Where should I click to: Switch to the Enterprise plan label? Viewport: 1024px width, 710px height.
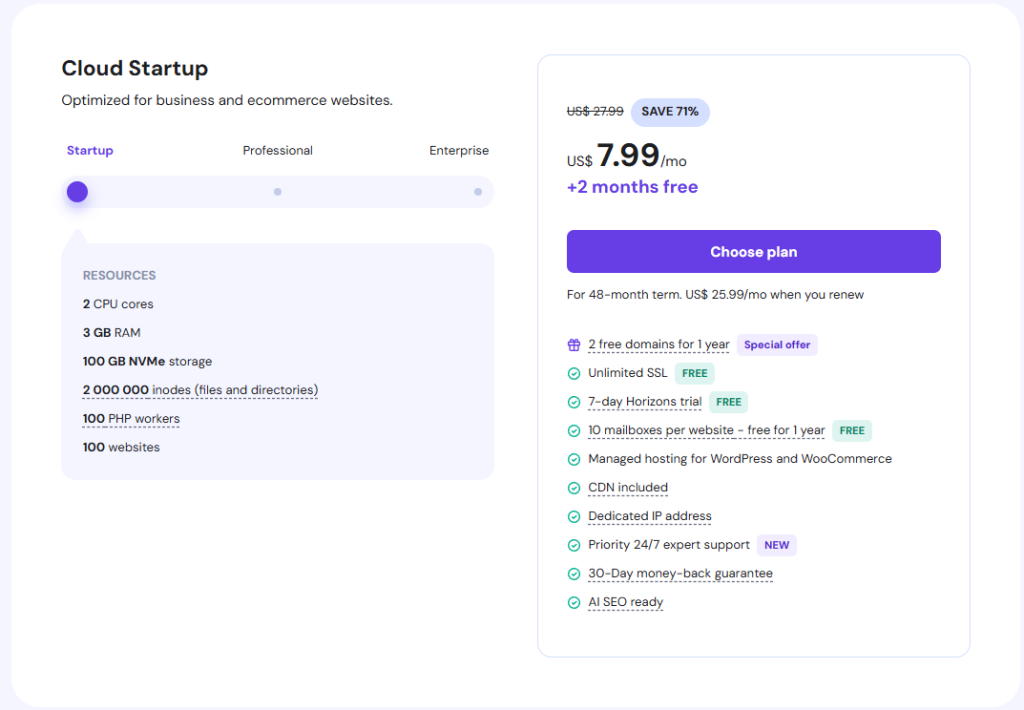(x=458, y=150)
